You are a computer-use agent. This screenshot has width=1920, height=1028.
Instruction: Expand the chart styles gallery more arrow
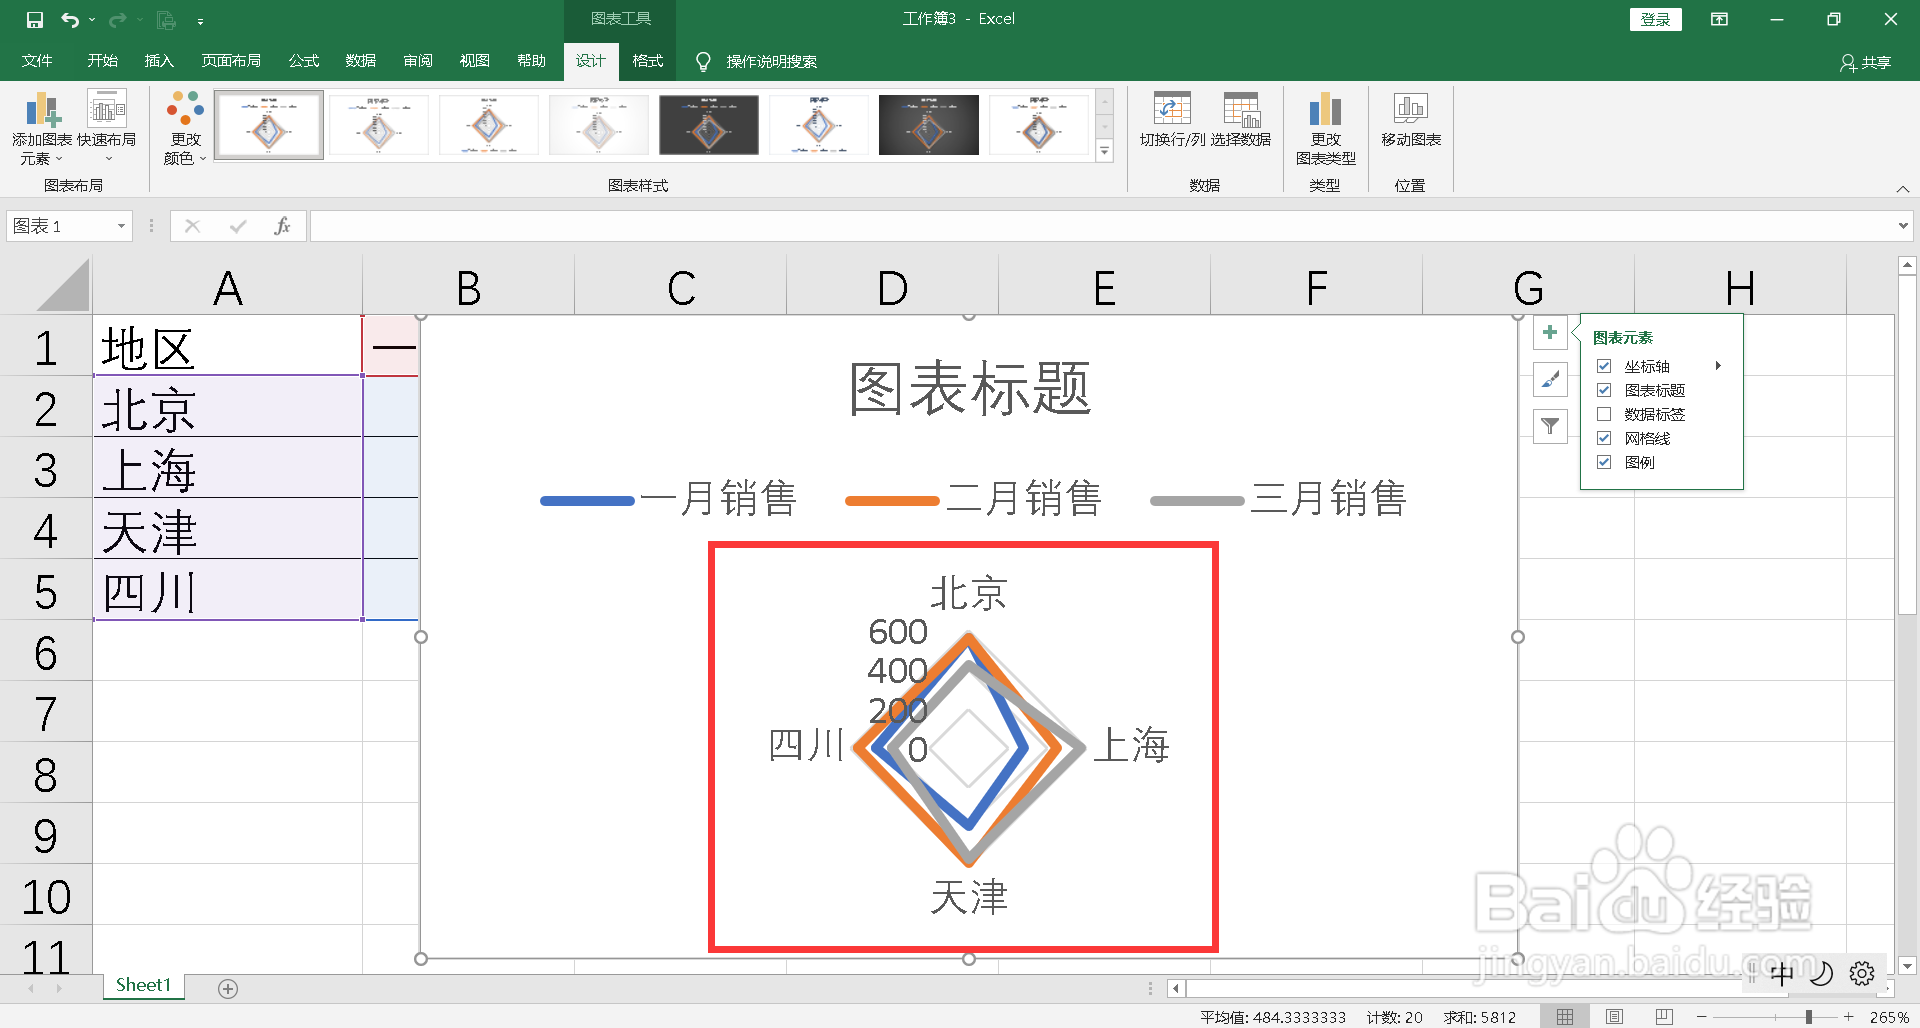pos(1105,151)
